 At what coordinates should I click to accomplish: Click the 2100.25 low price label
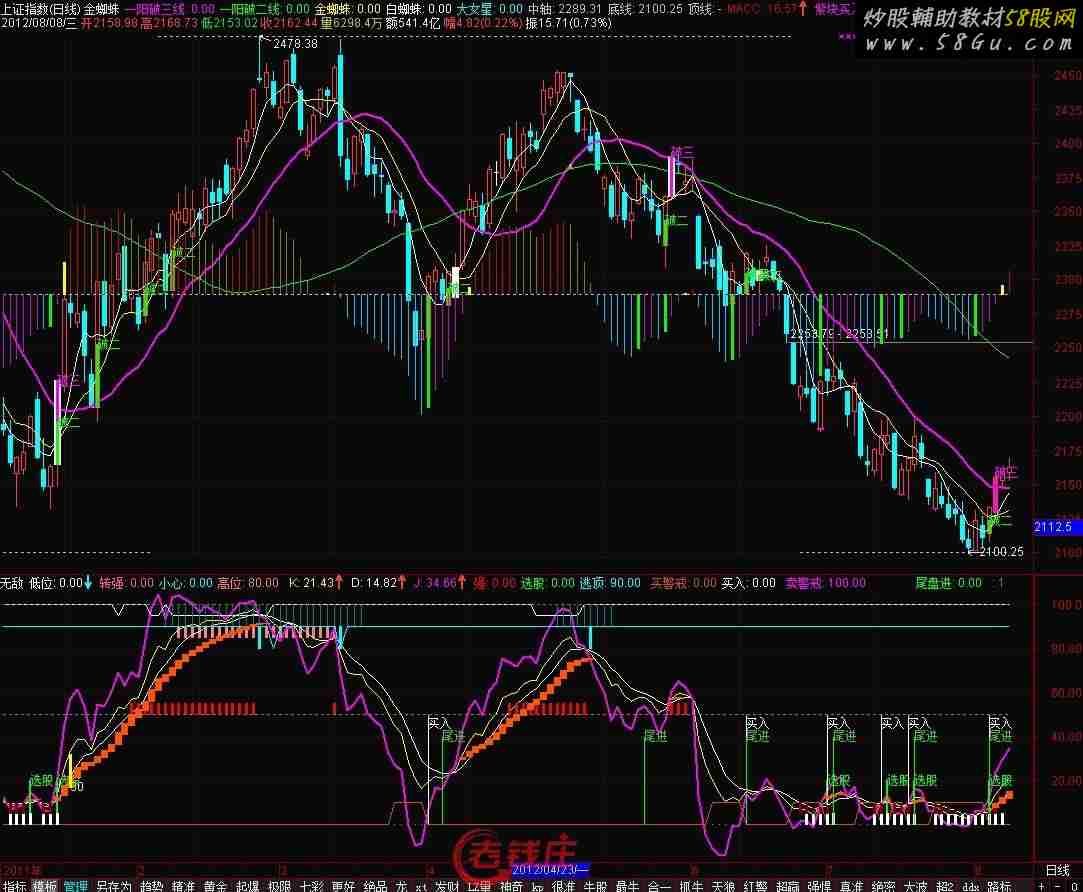1001,551
